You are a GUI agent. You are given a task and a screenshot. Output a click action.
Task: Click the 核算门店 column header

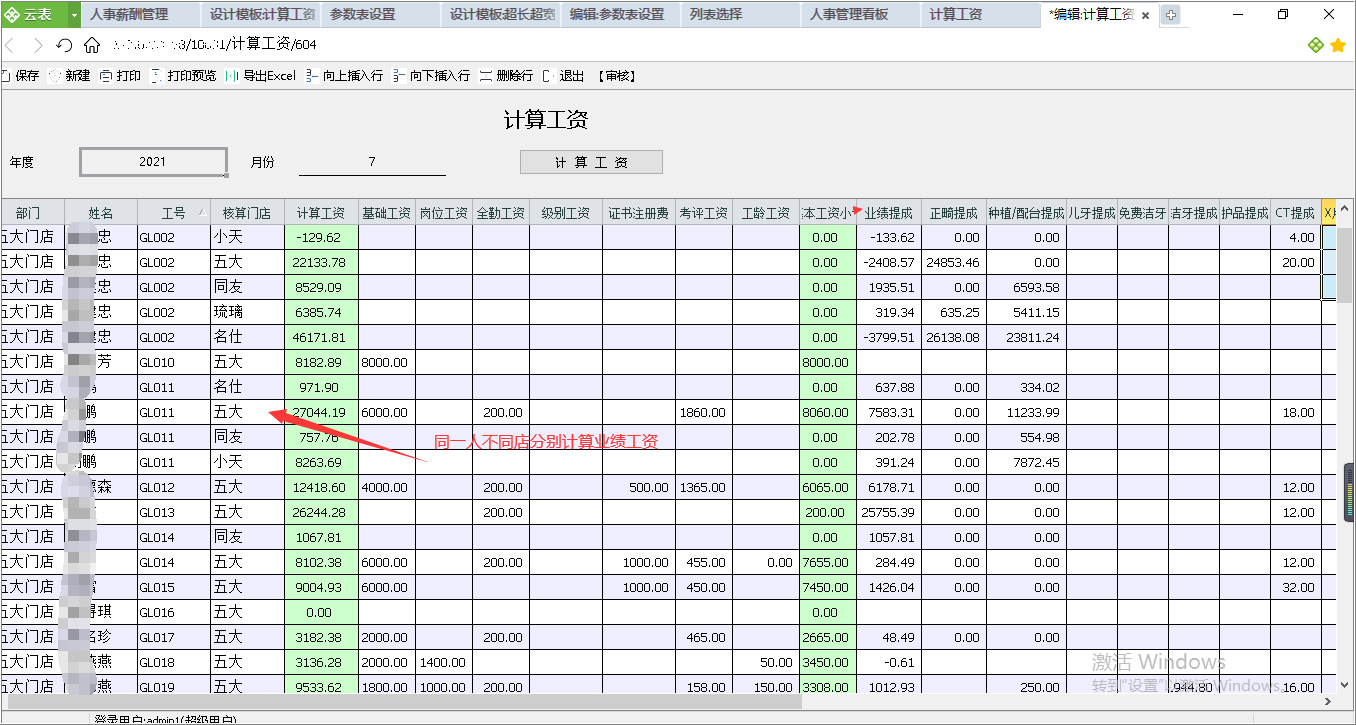pyautogui.click(x=247, y=213)
